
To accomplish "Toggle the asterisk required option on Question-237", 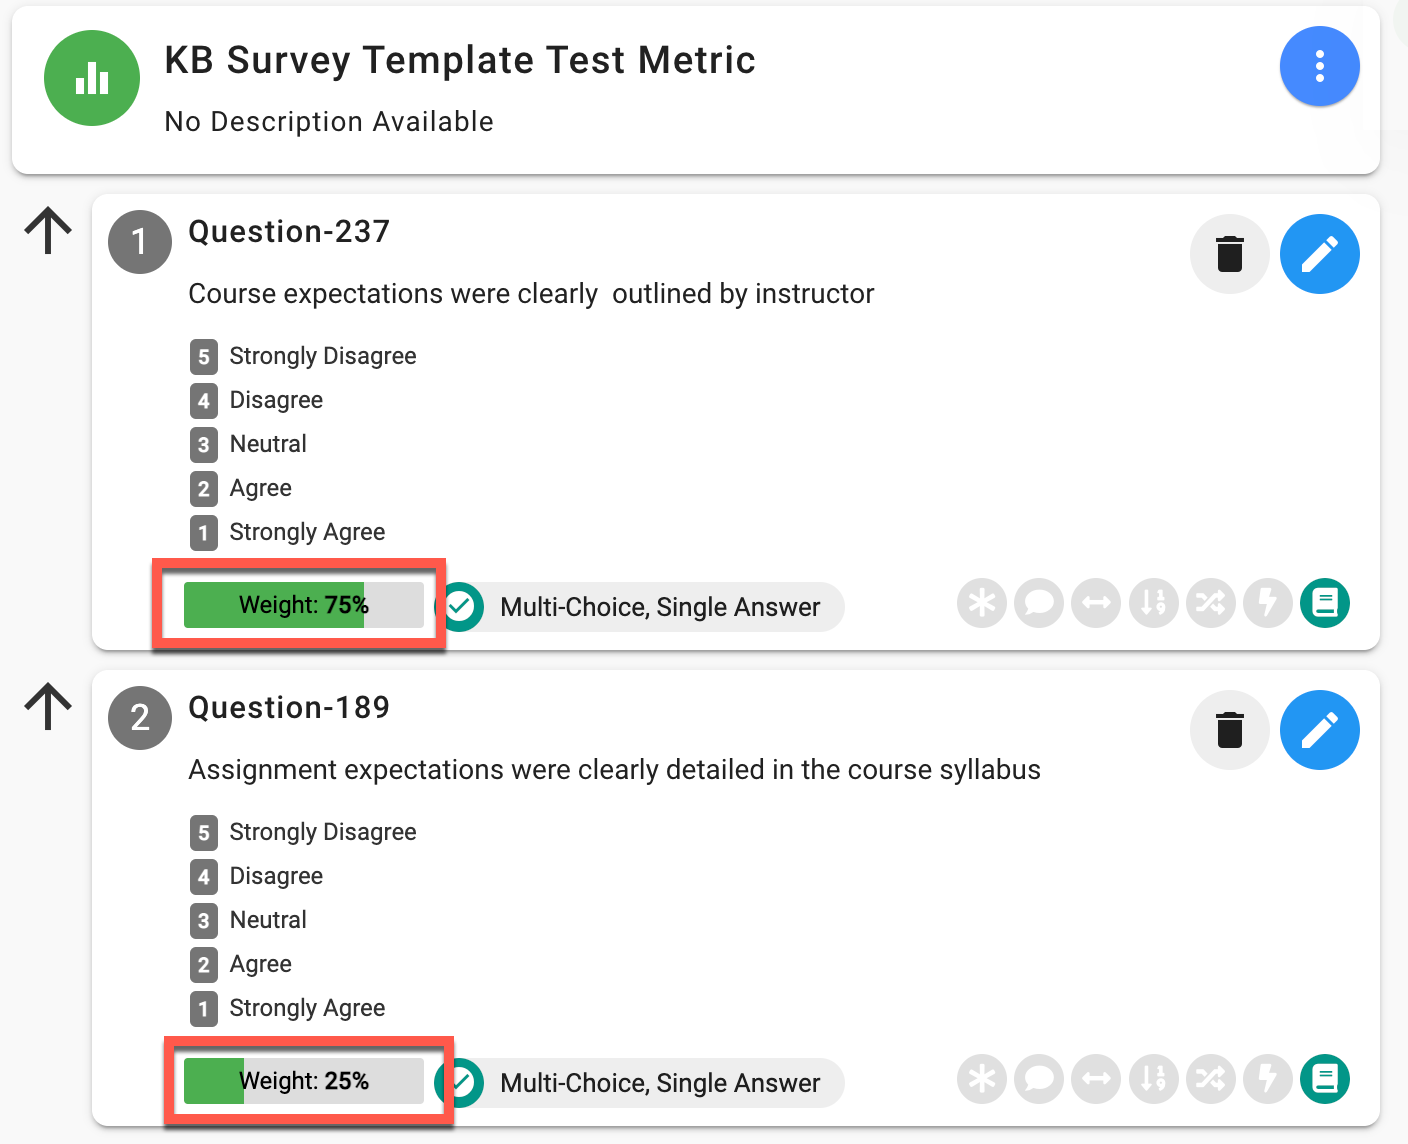I will (x=982, y=603).
